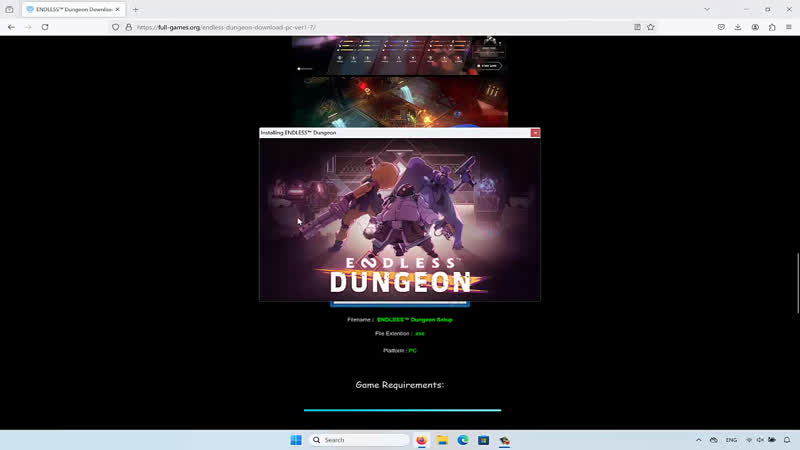This screenshot has height=450, width=800.
Task: Click the ENDLESS Dungeon installer artwork
Action: coord(400,220)
